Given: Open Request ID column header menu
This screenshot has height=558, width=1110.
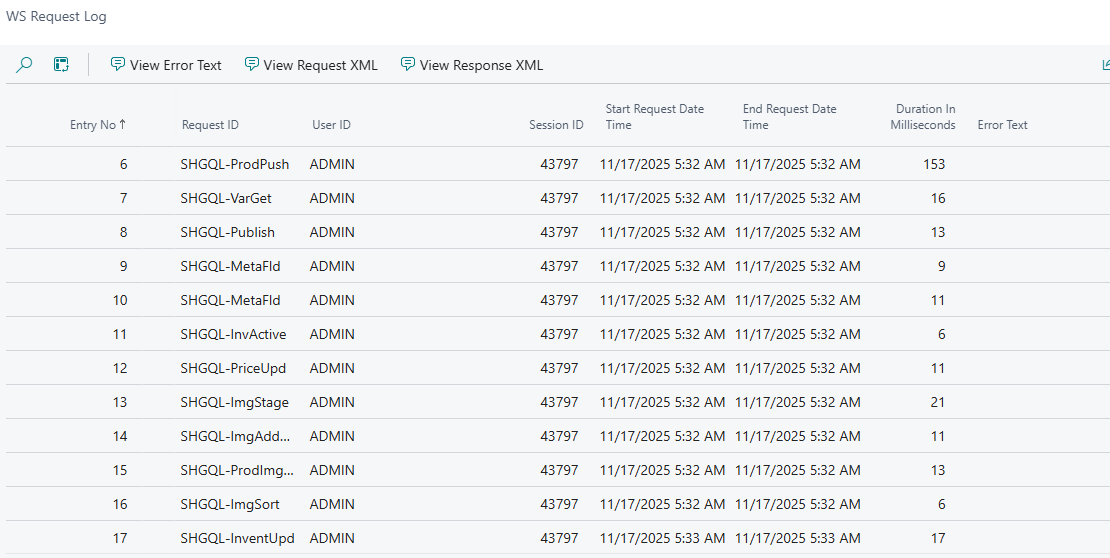Looking at the screenshot, I should 210,125.
